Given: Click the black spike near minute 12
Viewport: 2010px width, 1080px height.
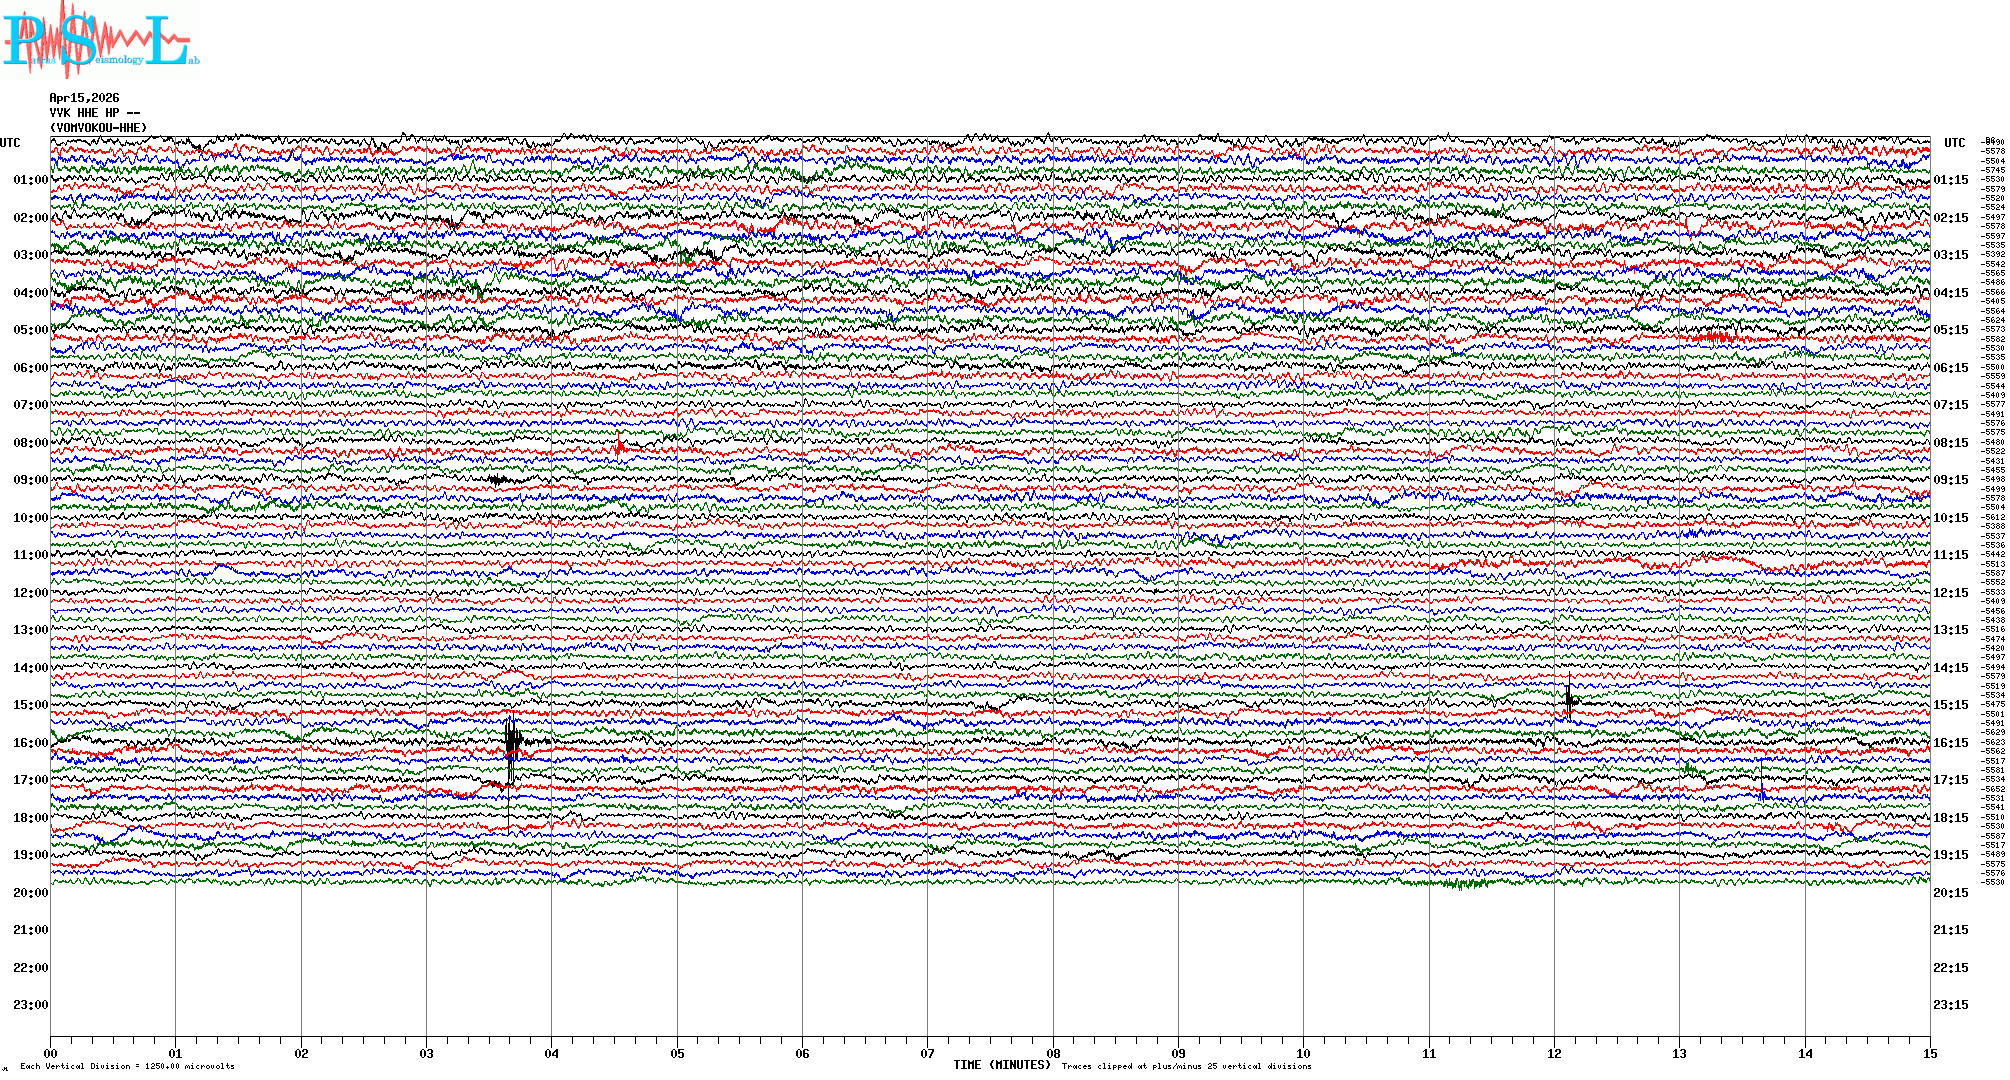Looking at the screenshot, I should click(x=1569, y=699).
